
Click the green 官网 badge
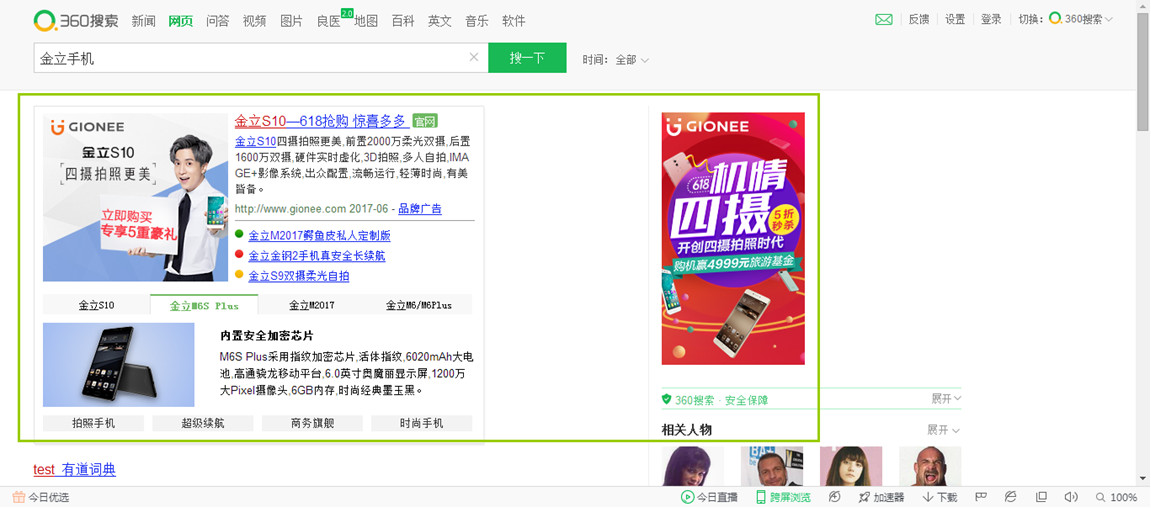(x=424, y=121)
